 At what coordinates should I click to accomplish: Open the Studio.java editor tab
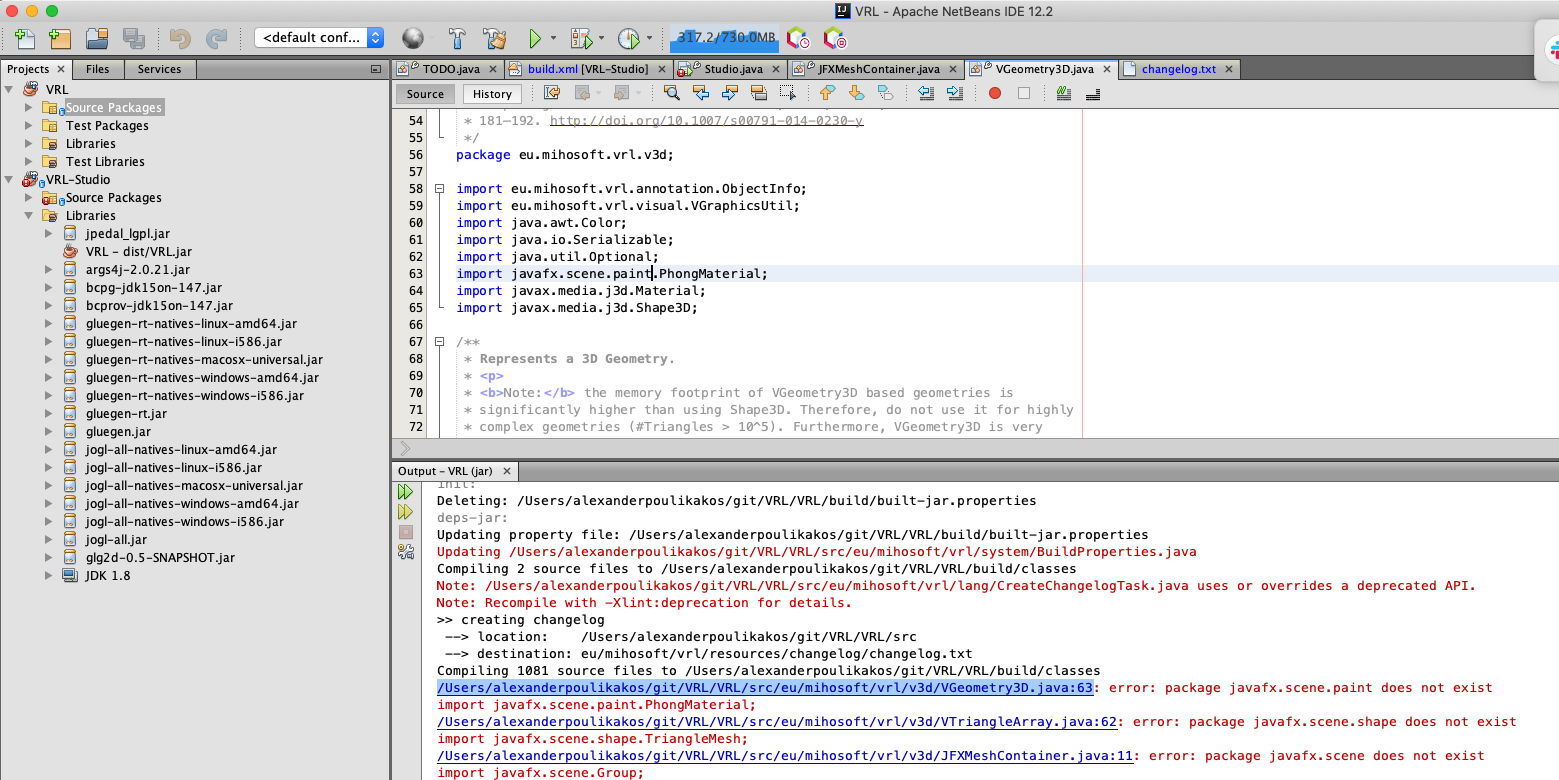point(733,69)
